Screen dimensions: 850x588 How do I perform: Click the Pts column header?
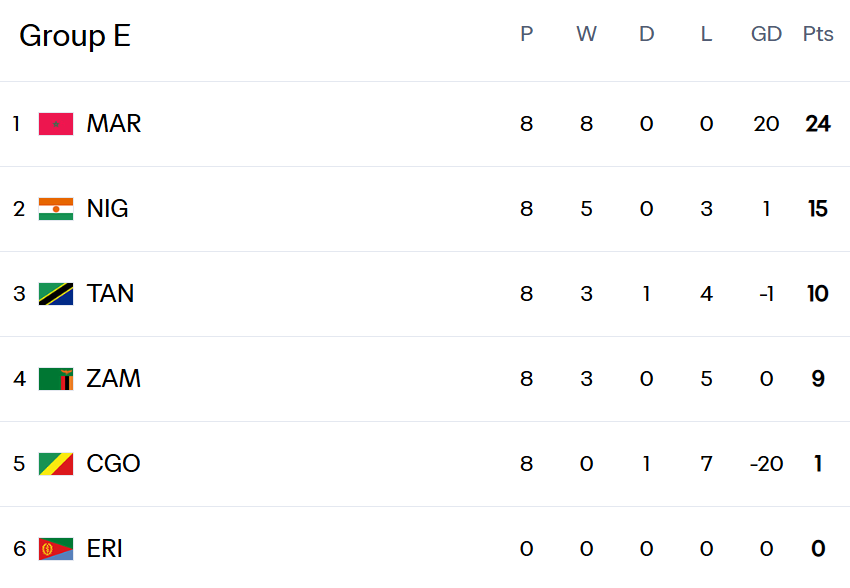click(818, 34)
